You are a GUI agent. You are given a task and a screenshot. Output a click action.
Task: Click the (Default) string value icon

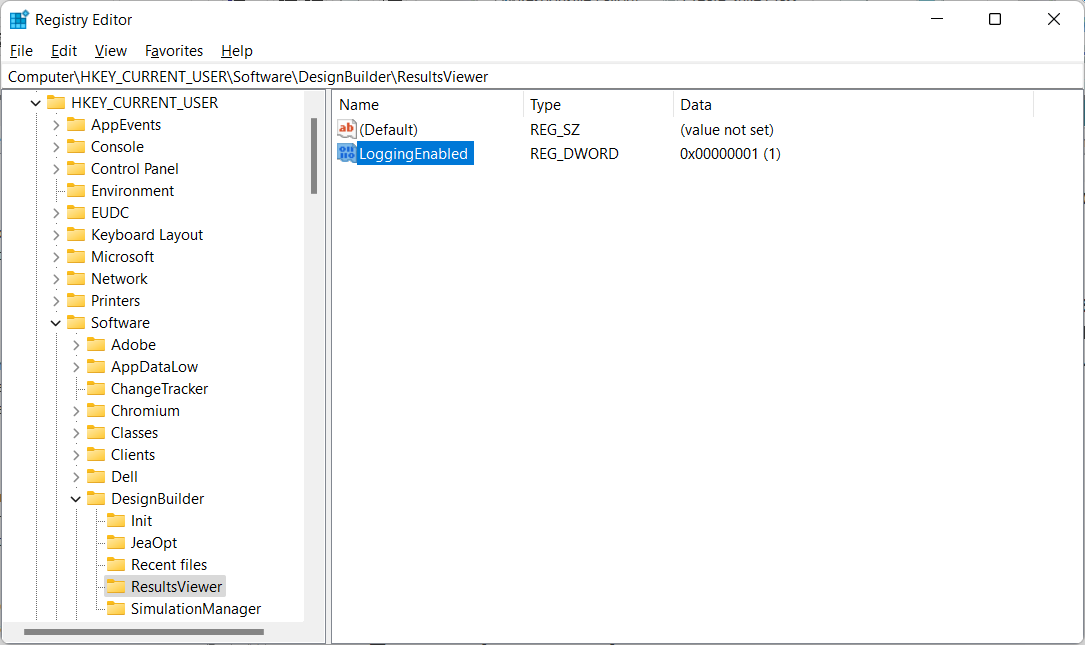pyautogui.click(x=347, y=129)
